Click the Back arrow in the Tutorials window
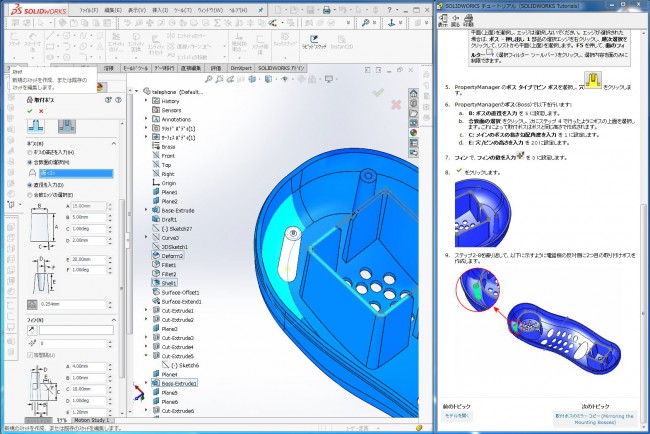This screenshot has width=650, height=434. tap(455, 20)
